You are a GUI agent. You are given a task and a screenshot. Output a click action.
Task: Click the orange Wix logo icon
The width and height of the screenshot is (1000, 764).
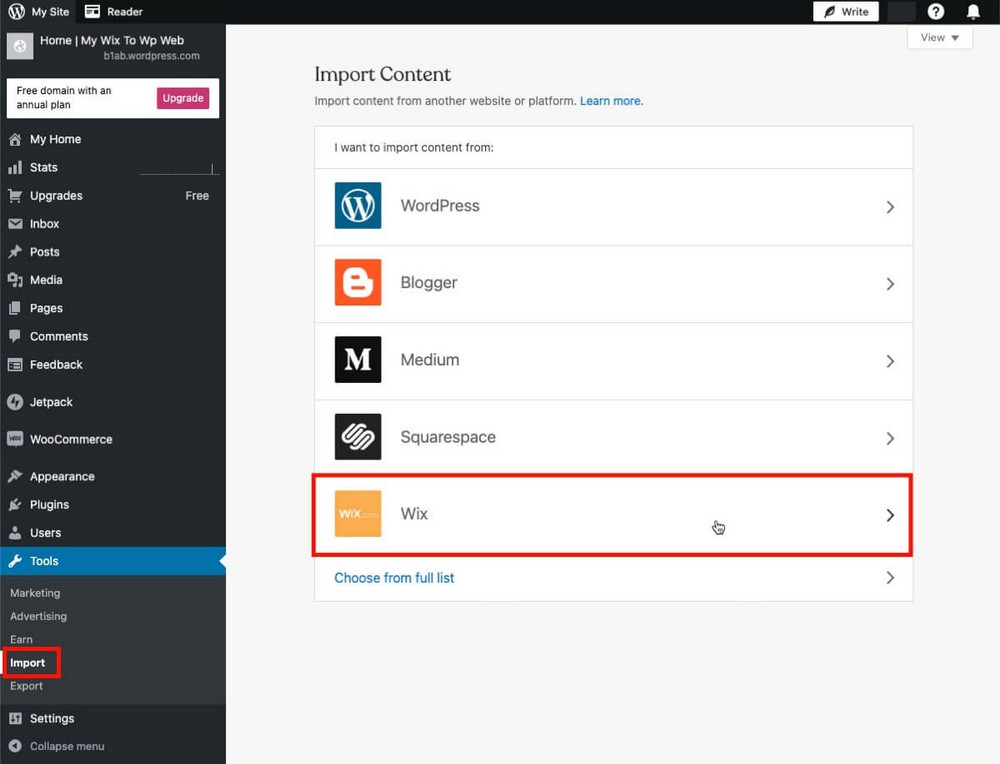click(358, 514)
